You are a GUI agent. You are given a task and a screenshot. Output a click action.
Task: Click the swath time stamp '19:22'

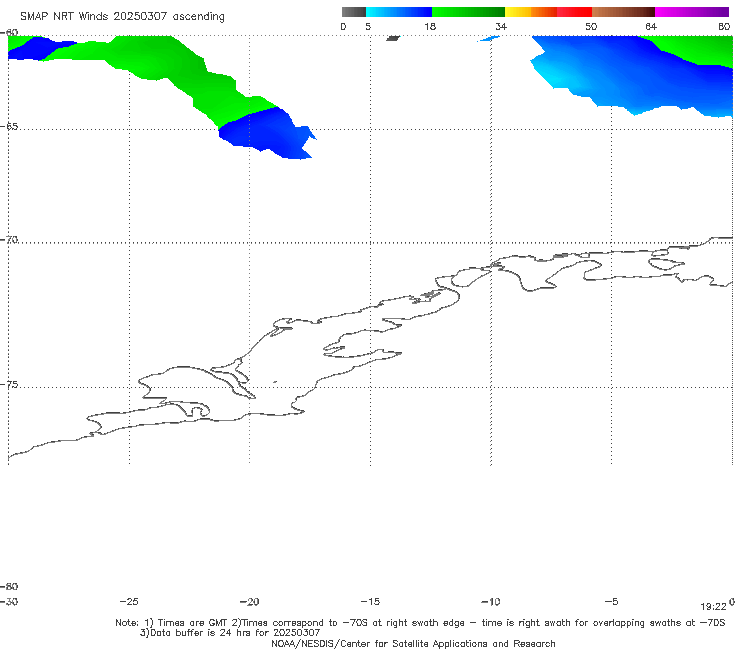pos(713,607)
